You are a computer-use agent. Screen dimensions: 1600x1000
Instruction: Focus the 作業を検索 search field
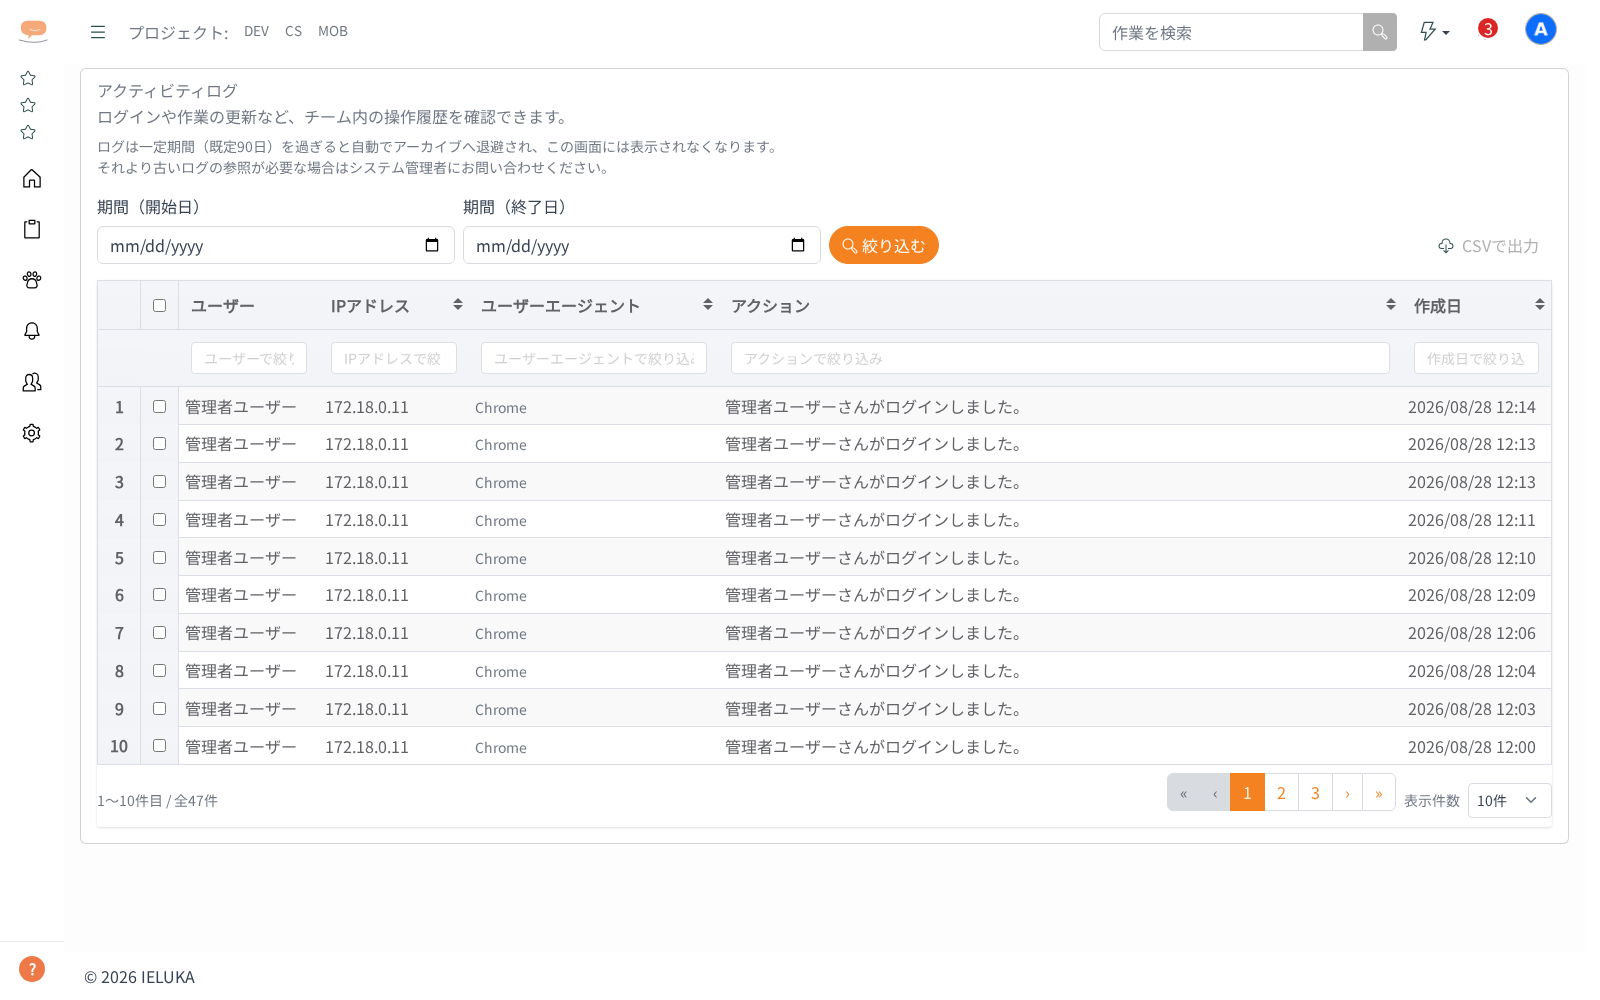point(1231,32)
